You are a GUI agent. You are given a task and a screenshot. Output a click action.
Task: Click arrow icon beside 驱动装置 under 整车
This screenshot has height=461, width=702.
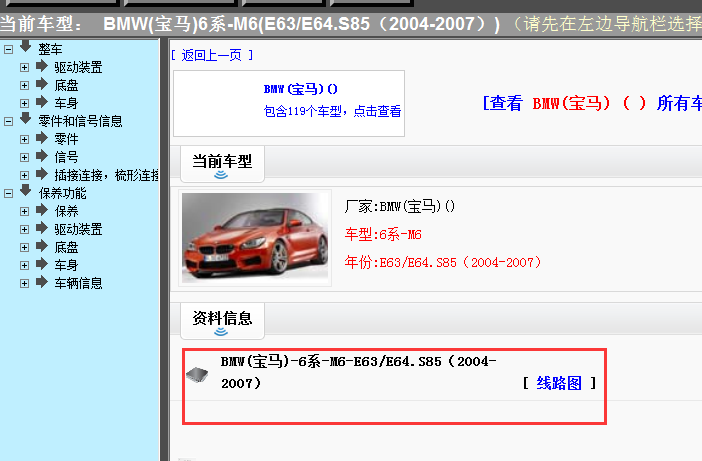42,66
